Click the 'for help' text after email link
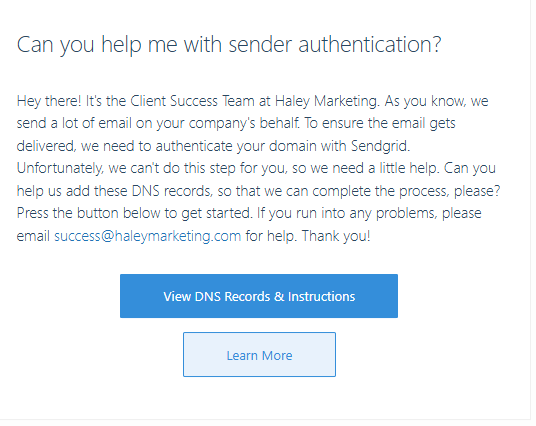 pyautogui.click(x=271, y=236)
